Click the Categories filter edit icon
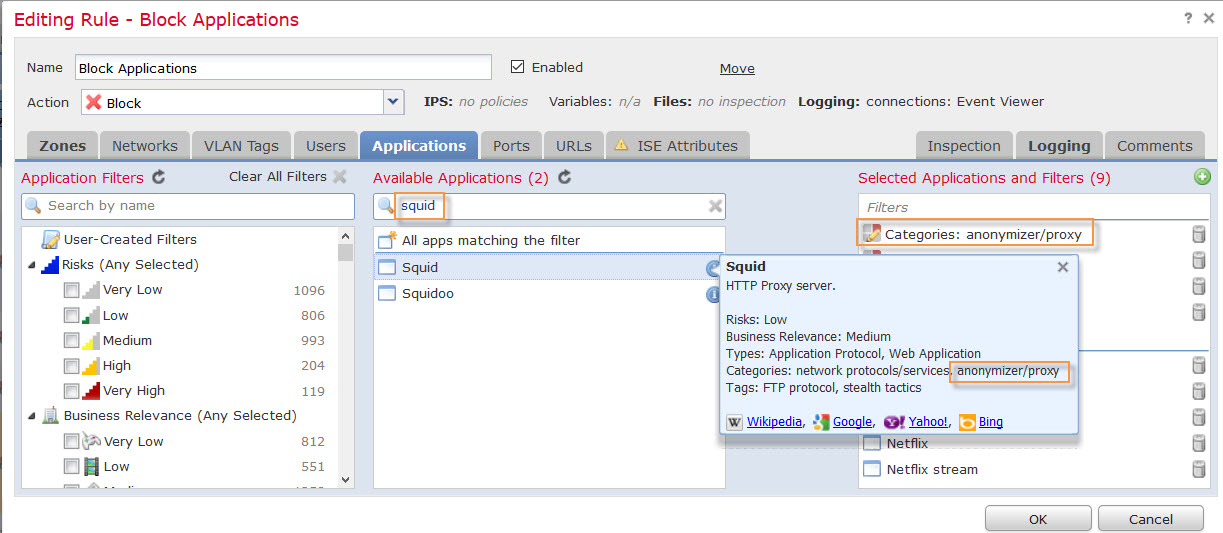 [x=871, y=234]
